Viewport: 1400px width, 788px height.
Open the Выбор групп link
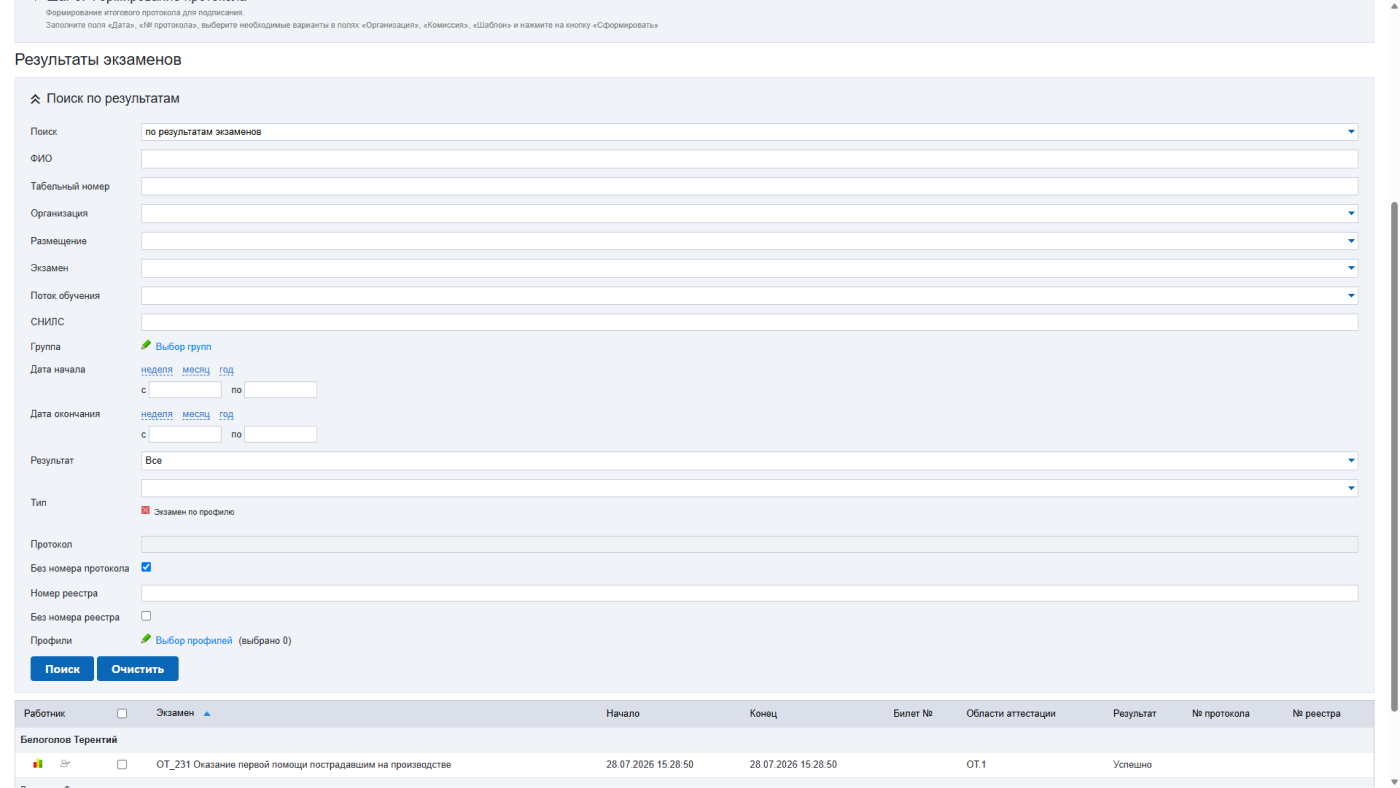(x=183, y=347)
